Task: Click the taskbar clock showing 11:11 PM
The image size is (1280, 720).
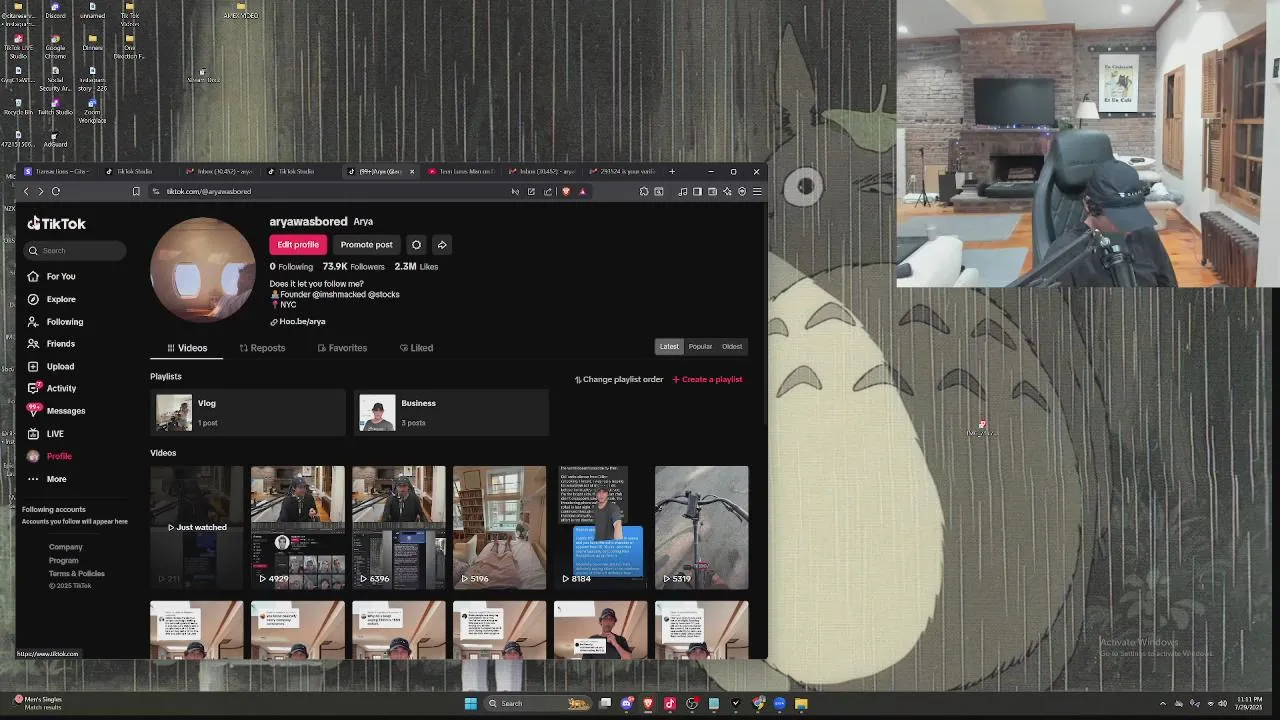Action: click(1249, 703)
